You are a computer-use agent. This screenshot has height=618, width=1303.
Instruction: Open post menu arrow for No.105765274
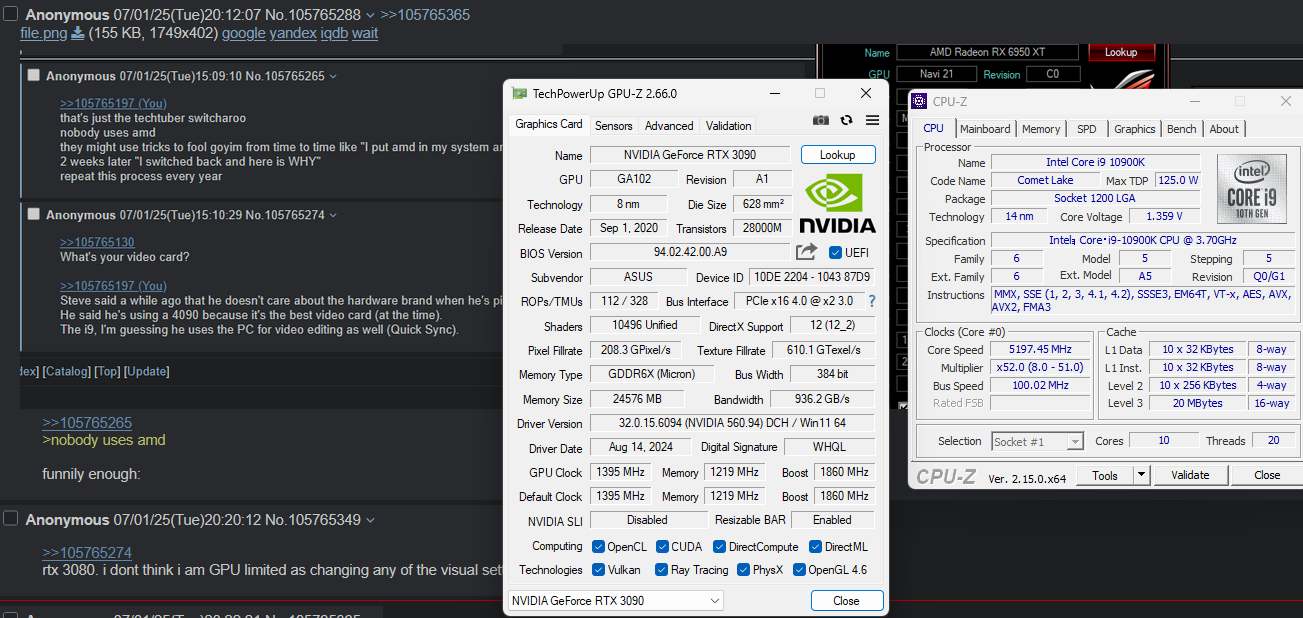tap(333, 215)
